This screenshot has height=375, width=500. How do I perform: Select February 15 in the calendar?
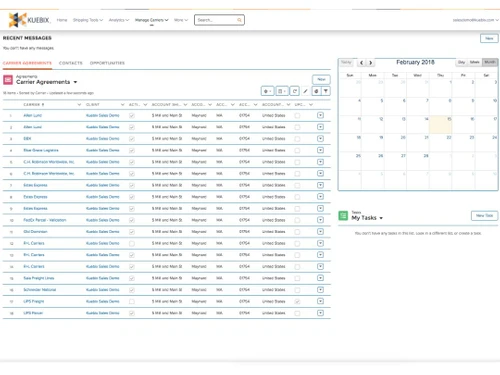[441, 126]
